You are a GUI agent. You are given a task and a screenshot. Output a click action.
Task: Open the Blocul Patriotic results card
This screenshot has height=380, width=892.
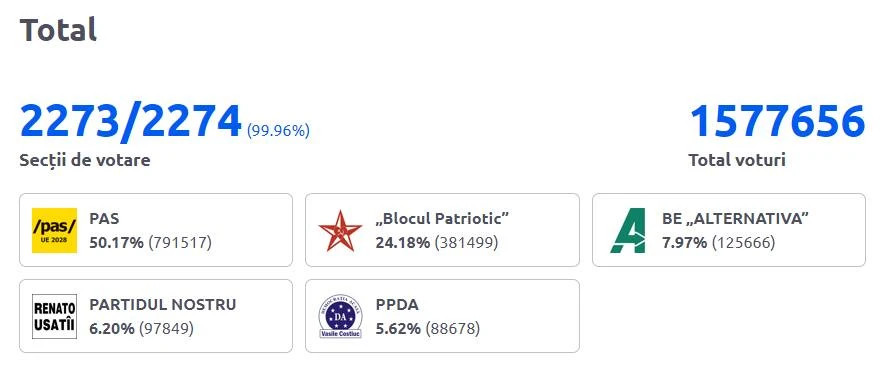442,230
